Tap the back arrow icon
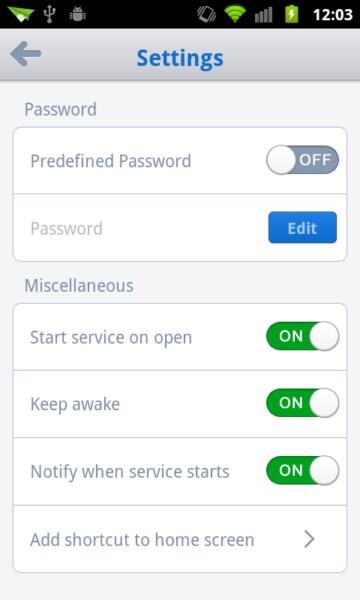 point(26,54)
